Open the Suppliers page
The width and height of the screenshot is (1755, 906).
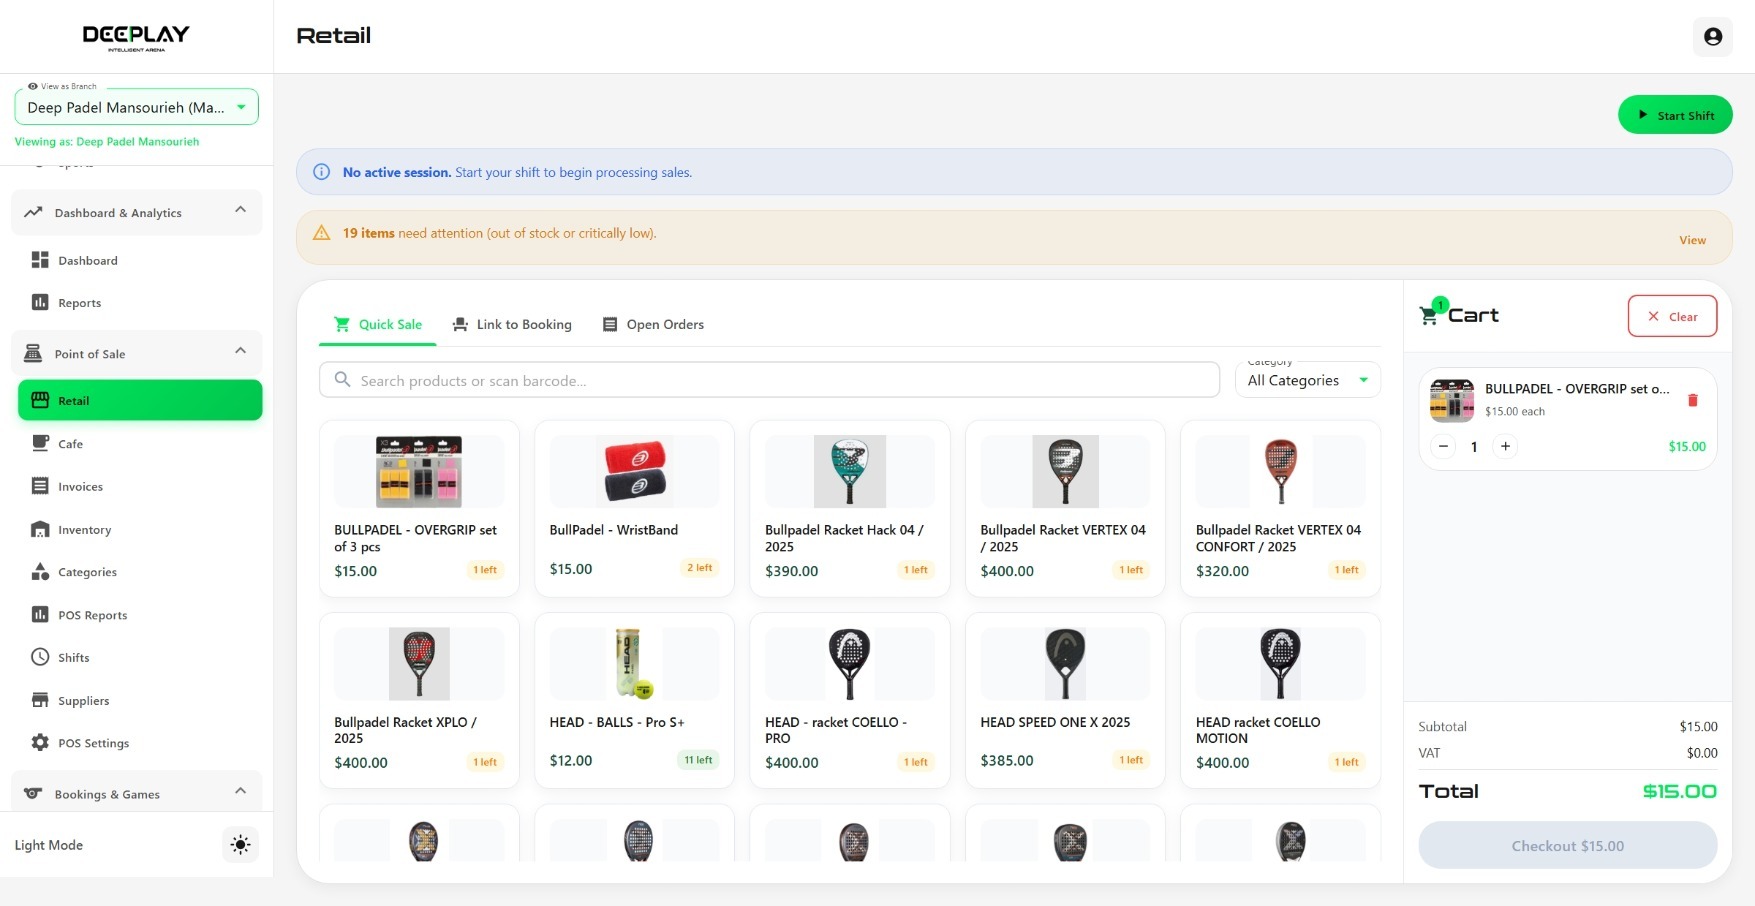[x=83, y=701]
